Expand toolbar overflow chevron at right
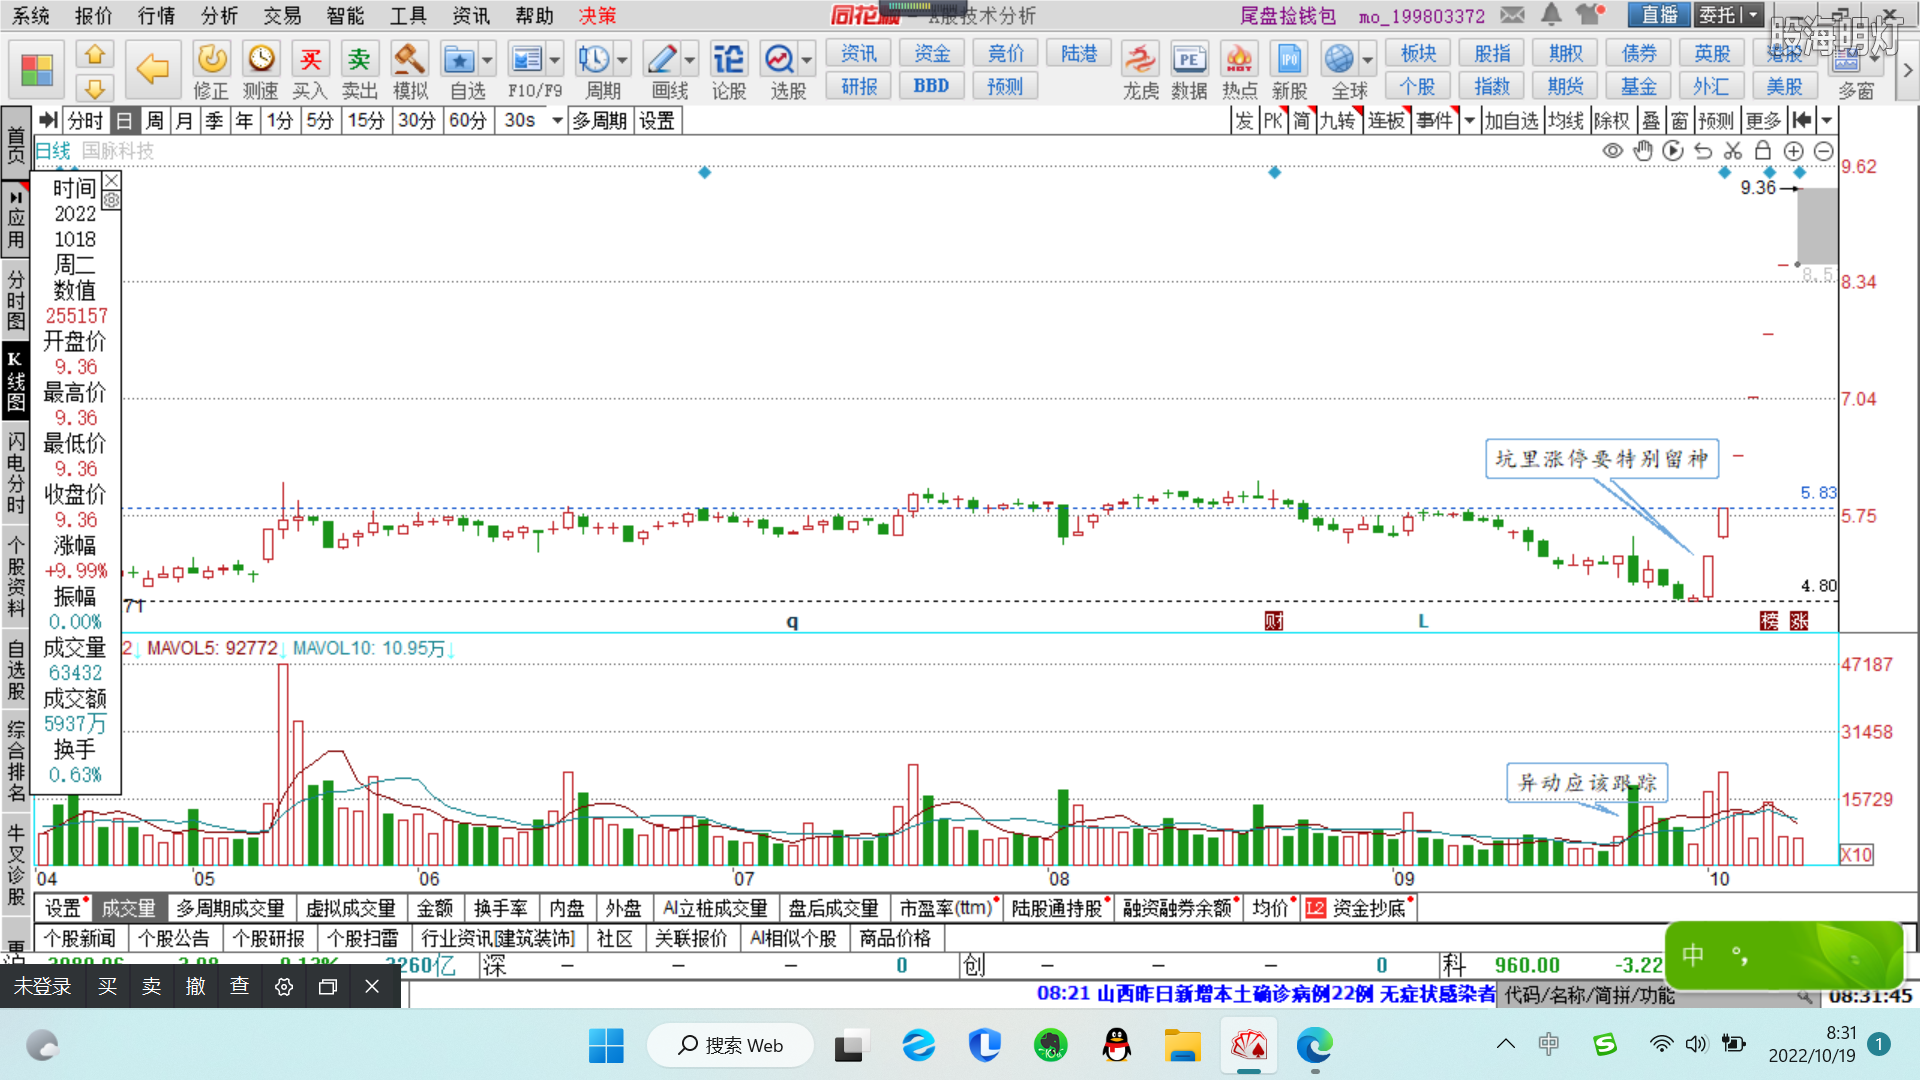This screenshot has width=1920, height=1080. point(1907,70)
